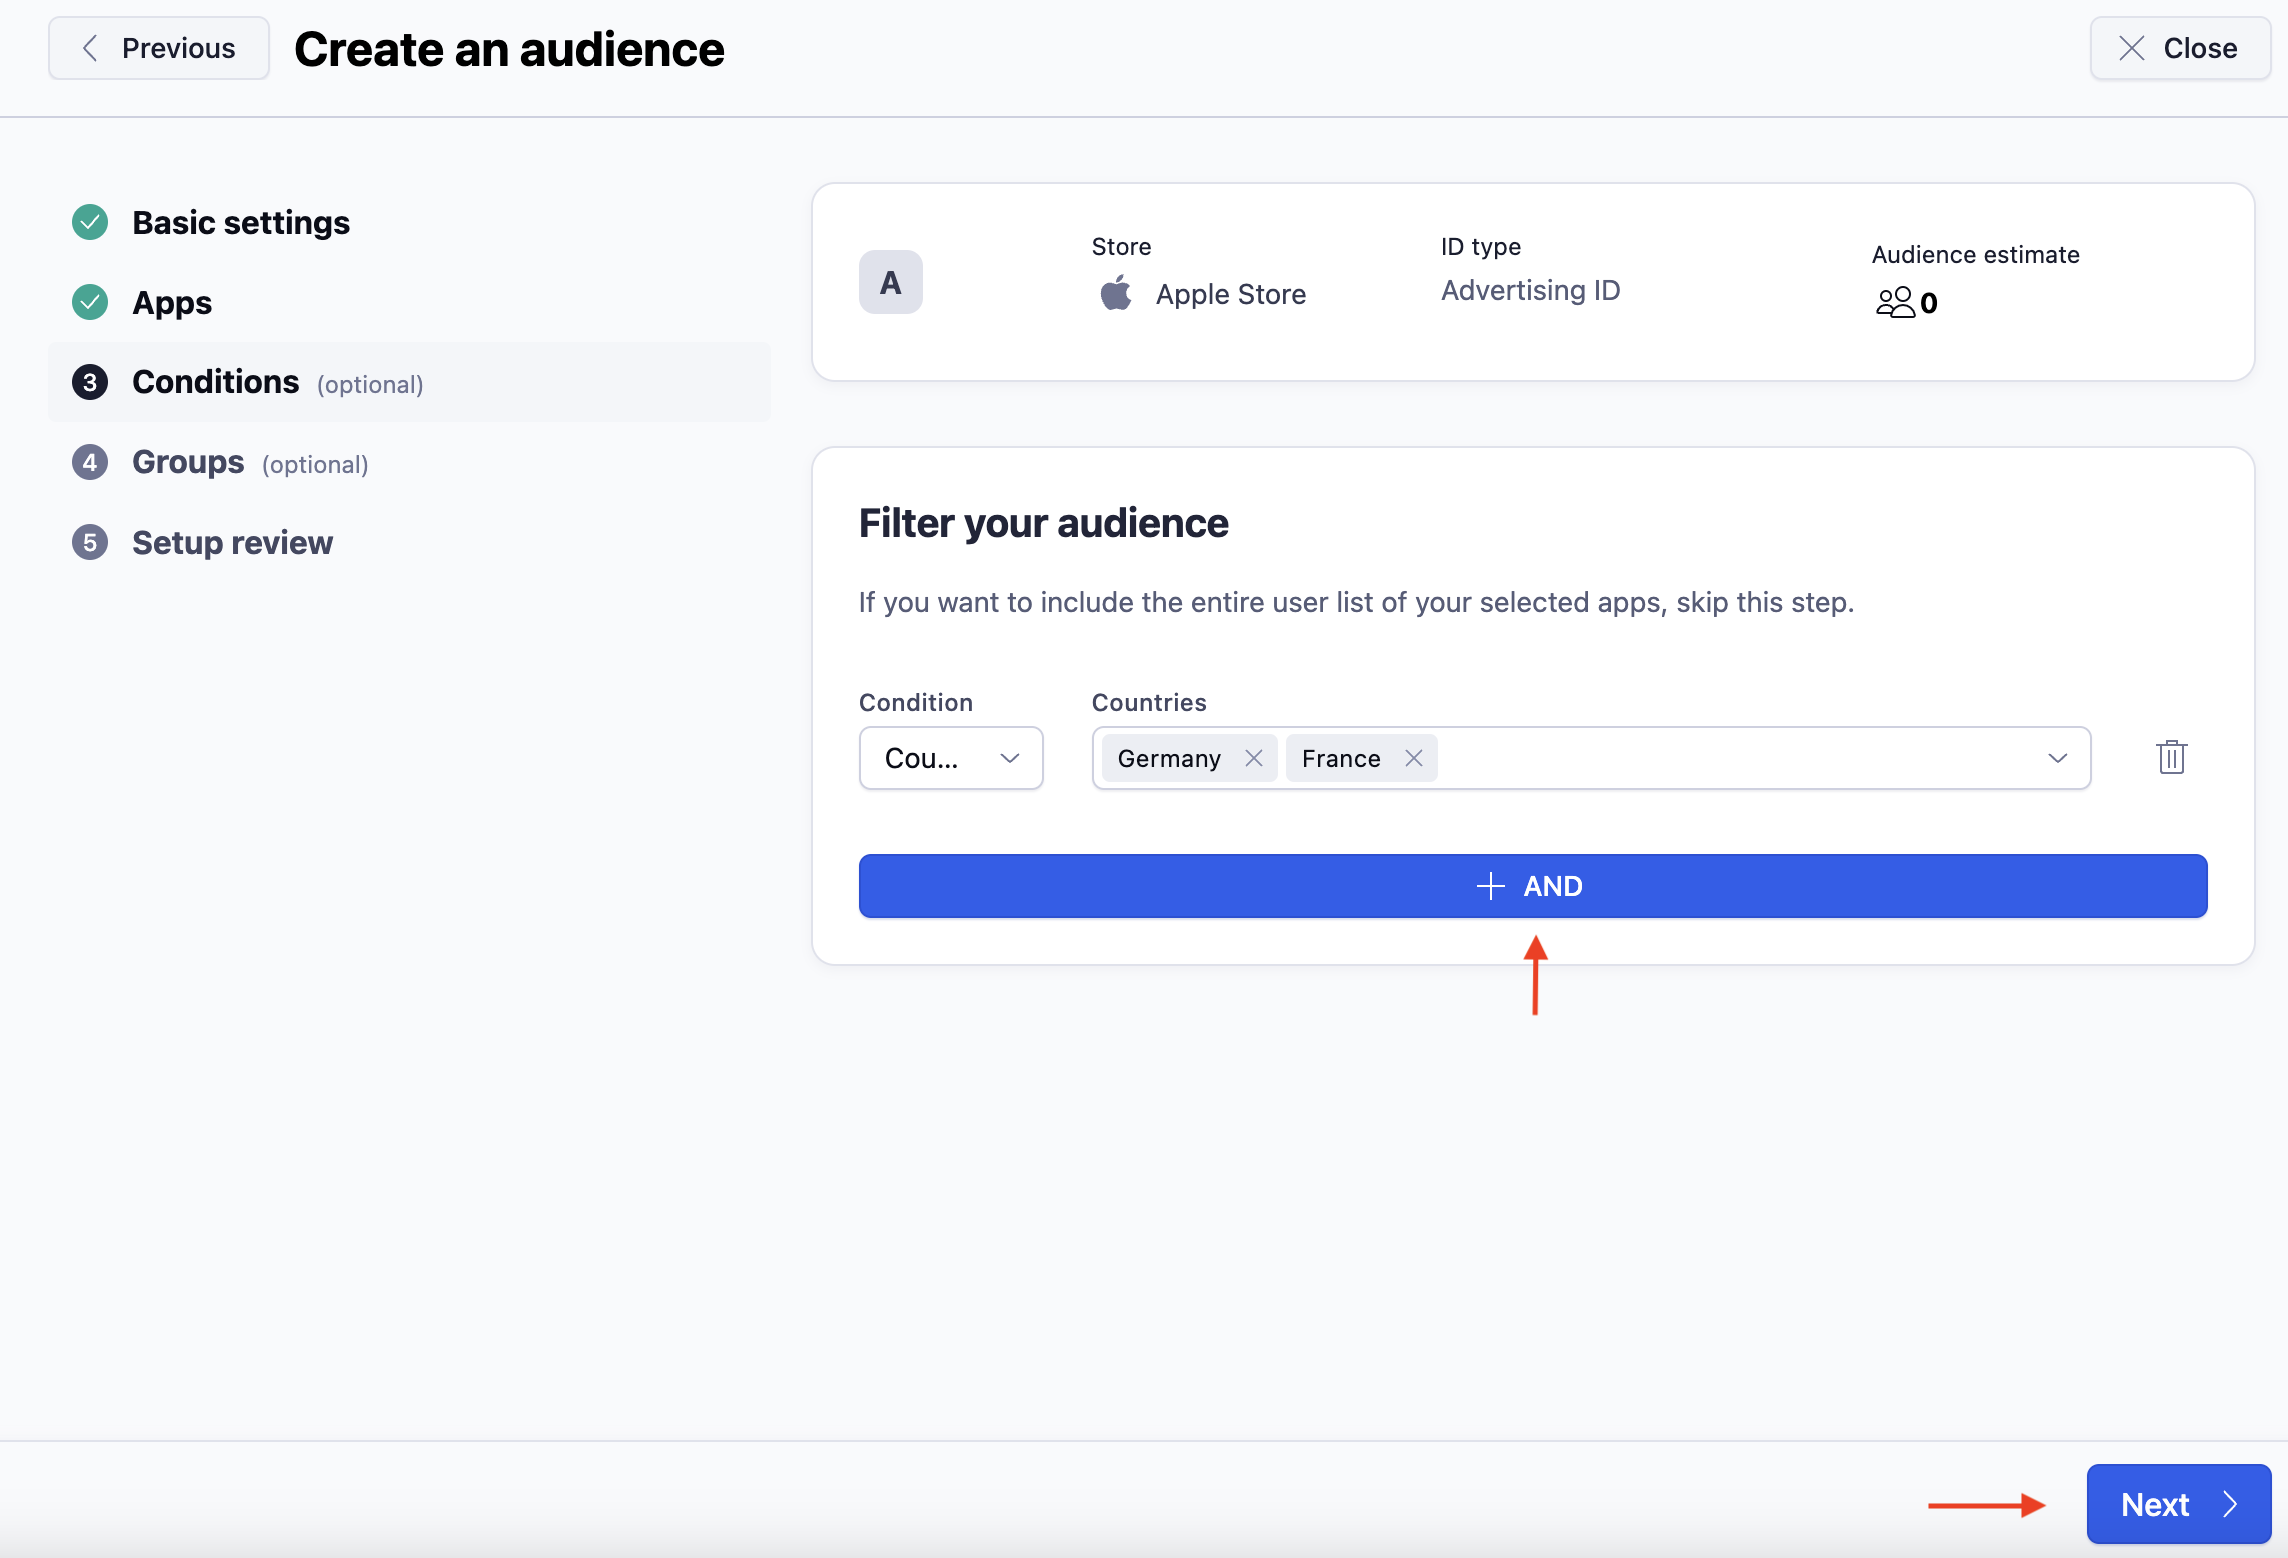Click the Apple Store logo icon
Screen dimensions: 2288x1558
point(1116,293)
